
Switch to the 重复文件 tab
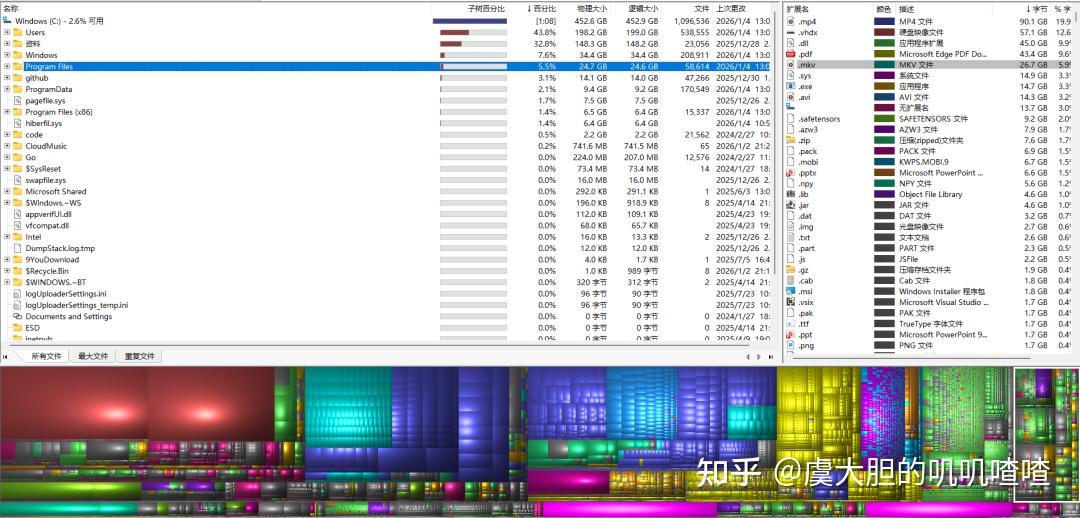tap(139, 356)
